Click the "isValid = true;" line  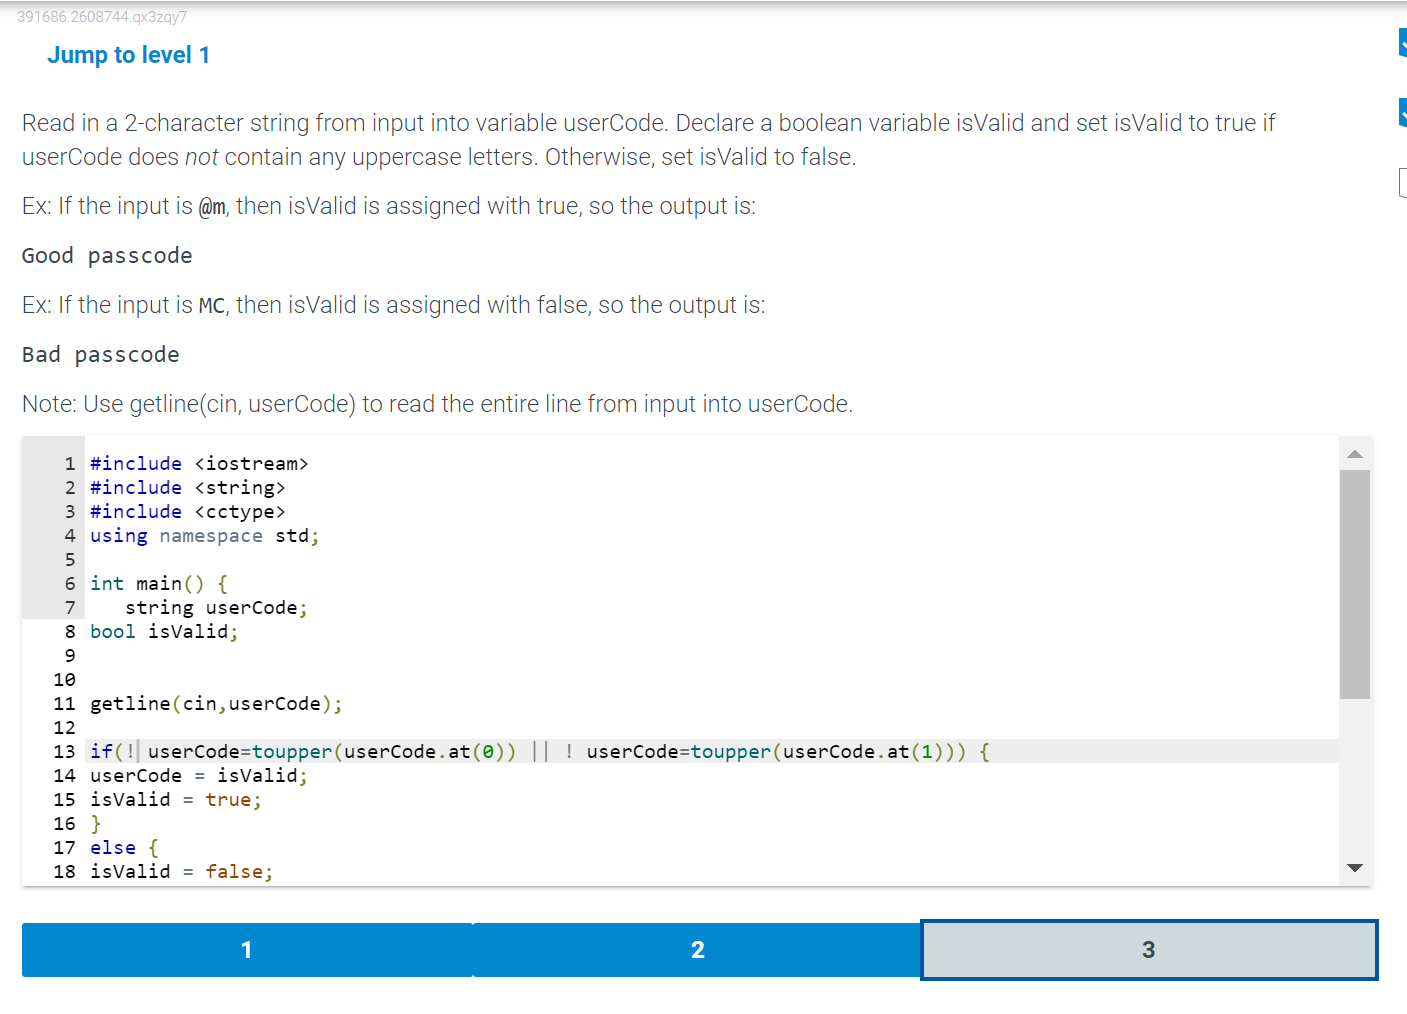click(x=176, y=800)
